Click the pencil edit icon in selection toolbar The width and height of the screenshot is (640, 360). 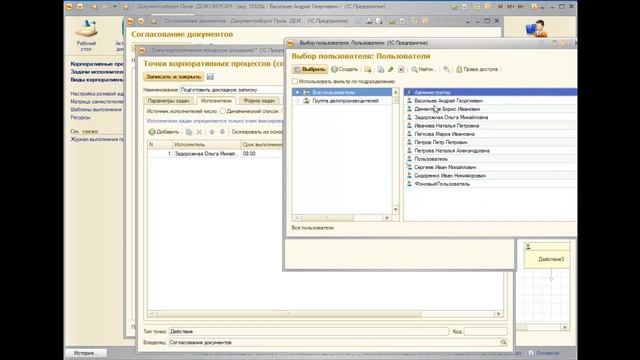coord(391,70)
